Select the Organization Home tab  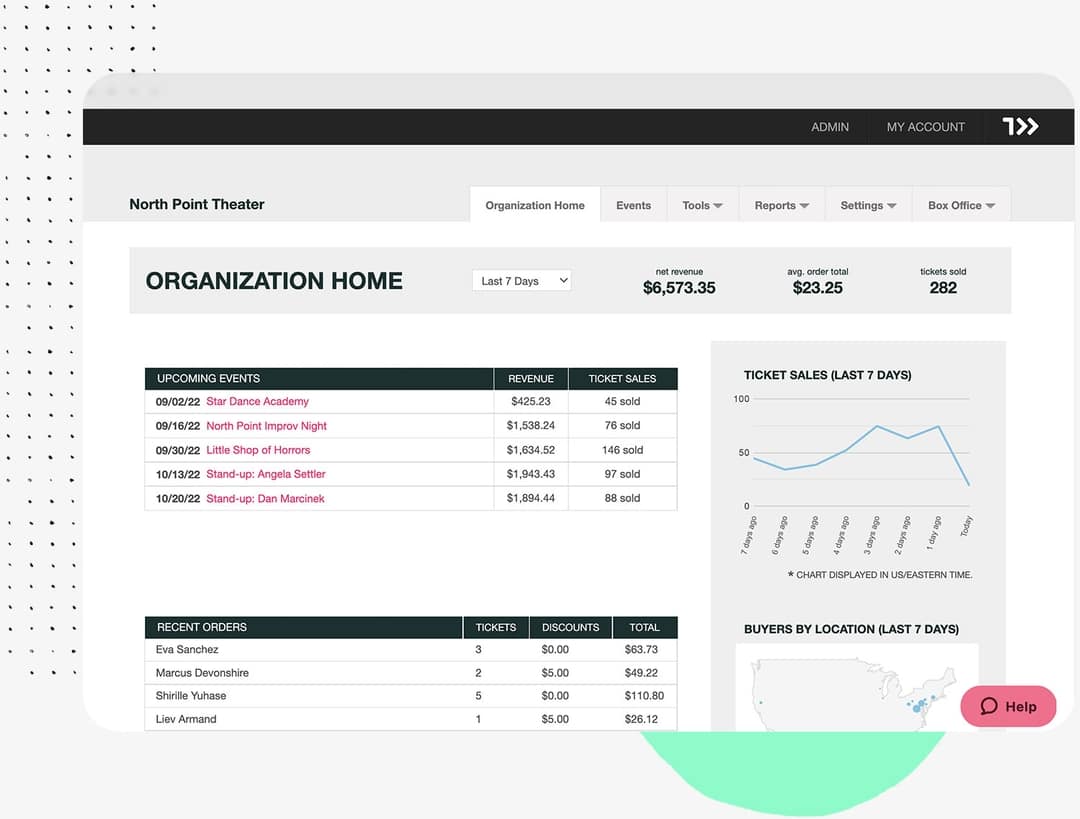pyautogui.click(x=534, y=205)
